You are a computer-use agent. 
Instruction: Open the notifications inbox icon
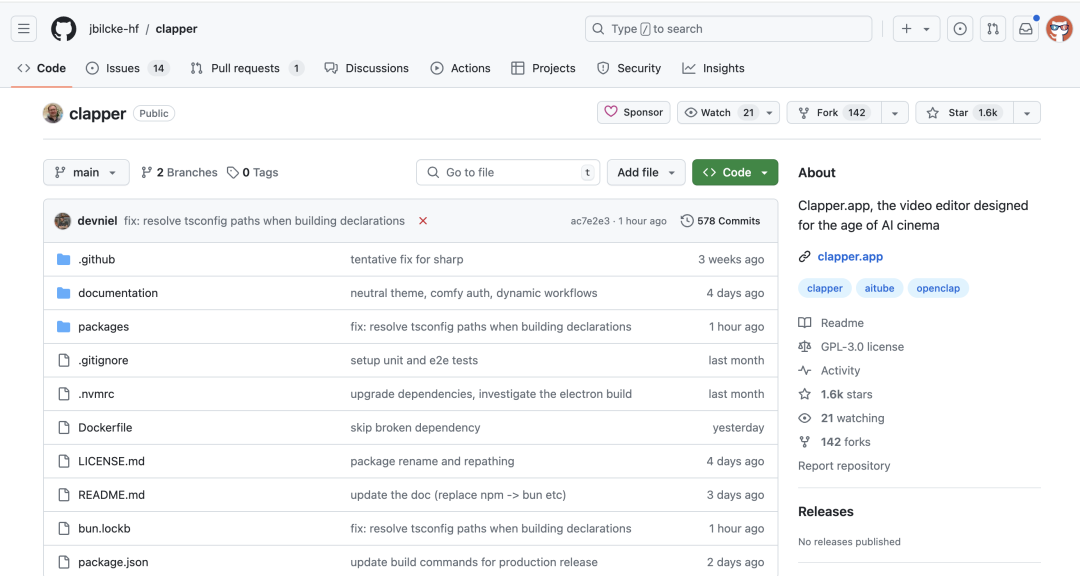[x=1026, y=29]
